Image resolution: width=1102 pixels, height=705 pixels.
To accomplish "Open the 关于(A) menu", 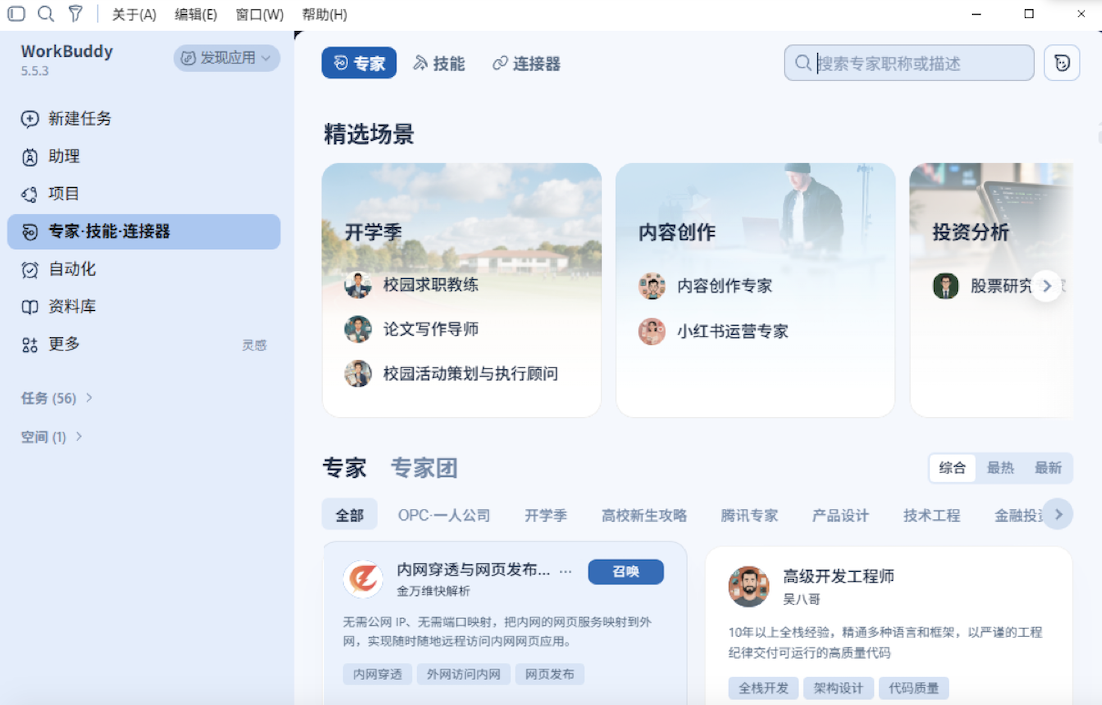I will click(134, 15).
